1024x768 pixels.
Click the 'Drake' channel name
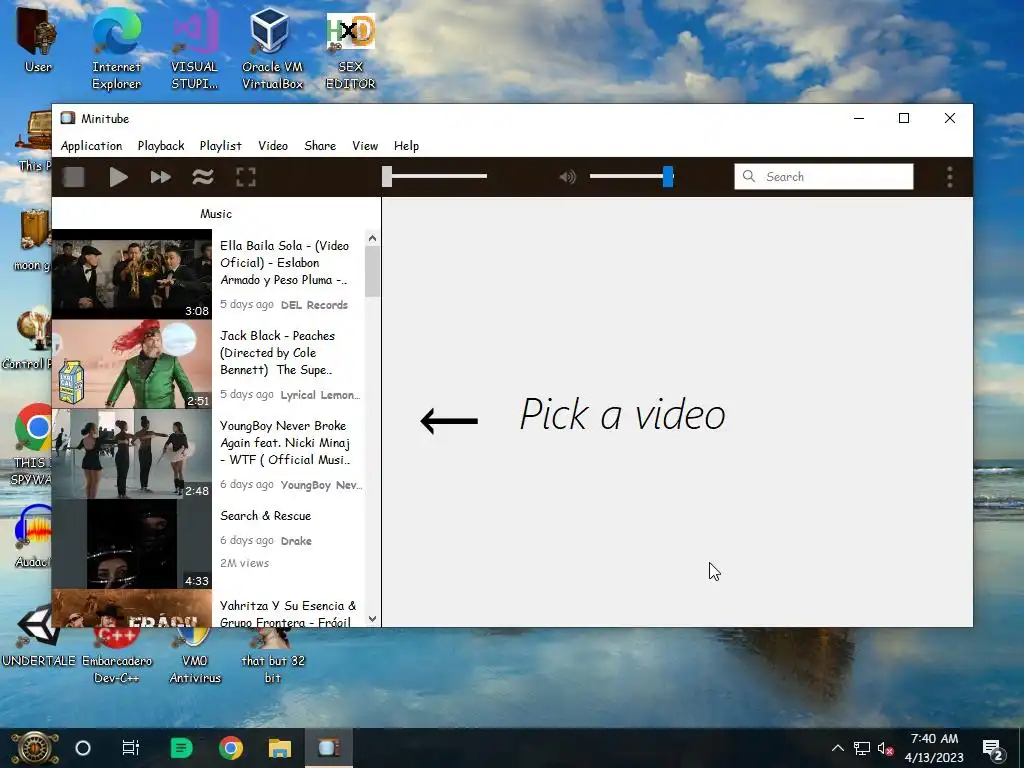pos(296,541)
